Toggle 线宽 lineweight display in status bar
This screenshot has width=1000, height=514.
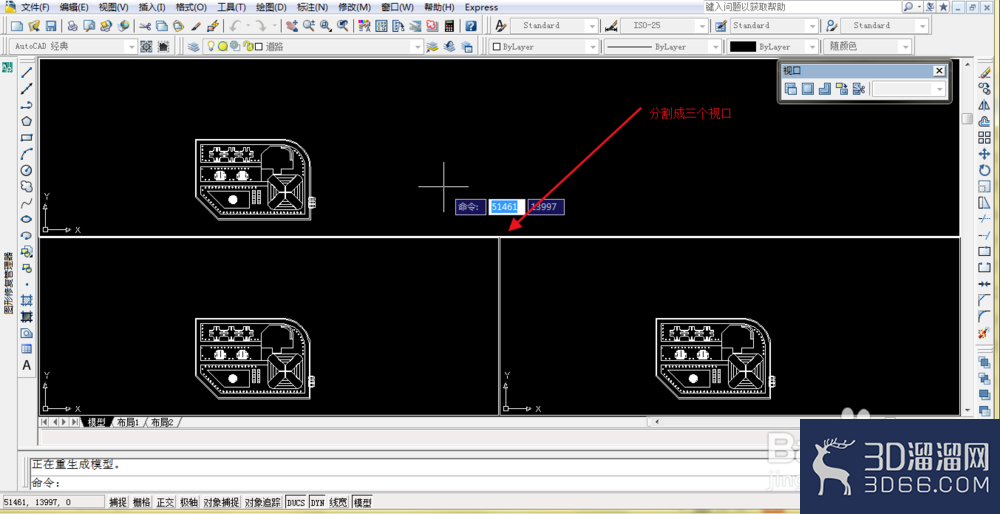pos(339,503)
